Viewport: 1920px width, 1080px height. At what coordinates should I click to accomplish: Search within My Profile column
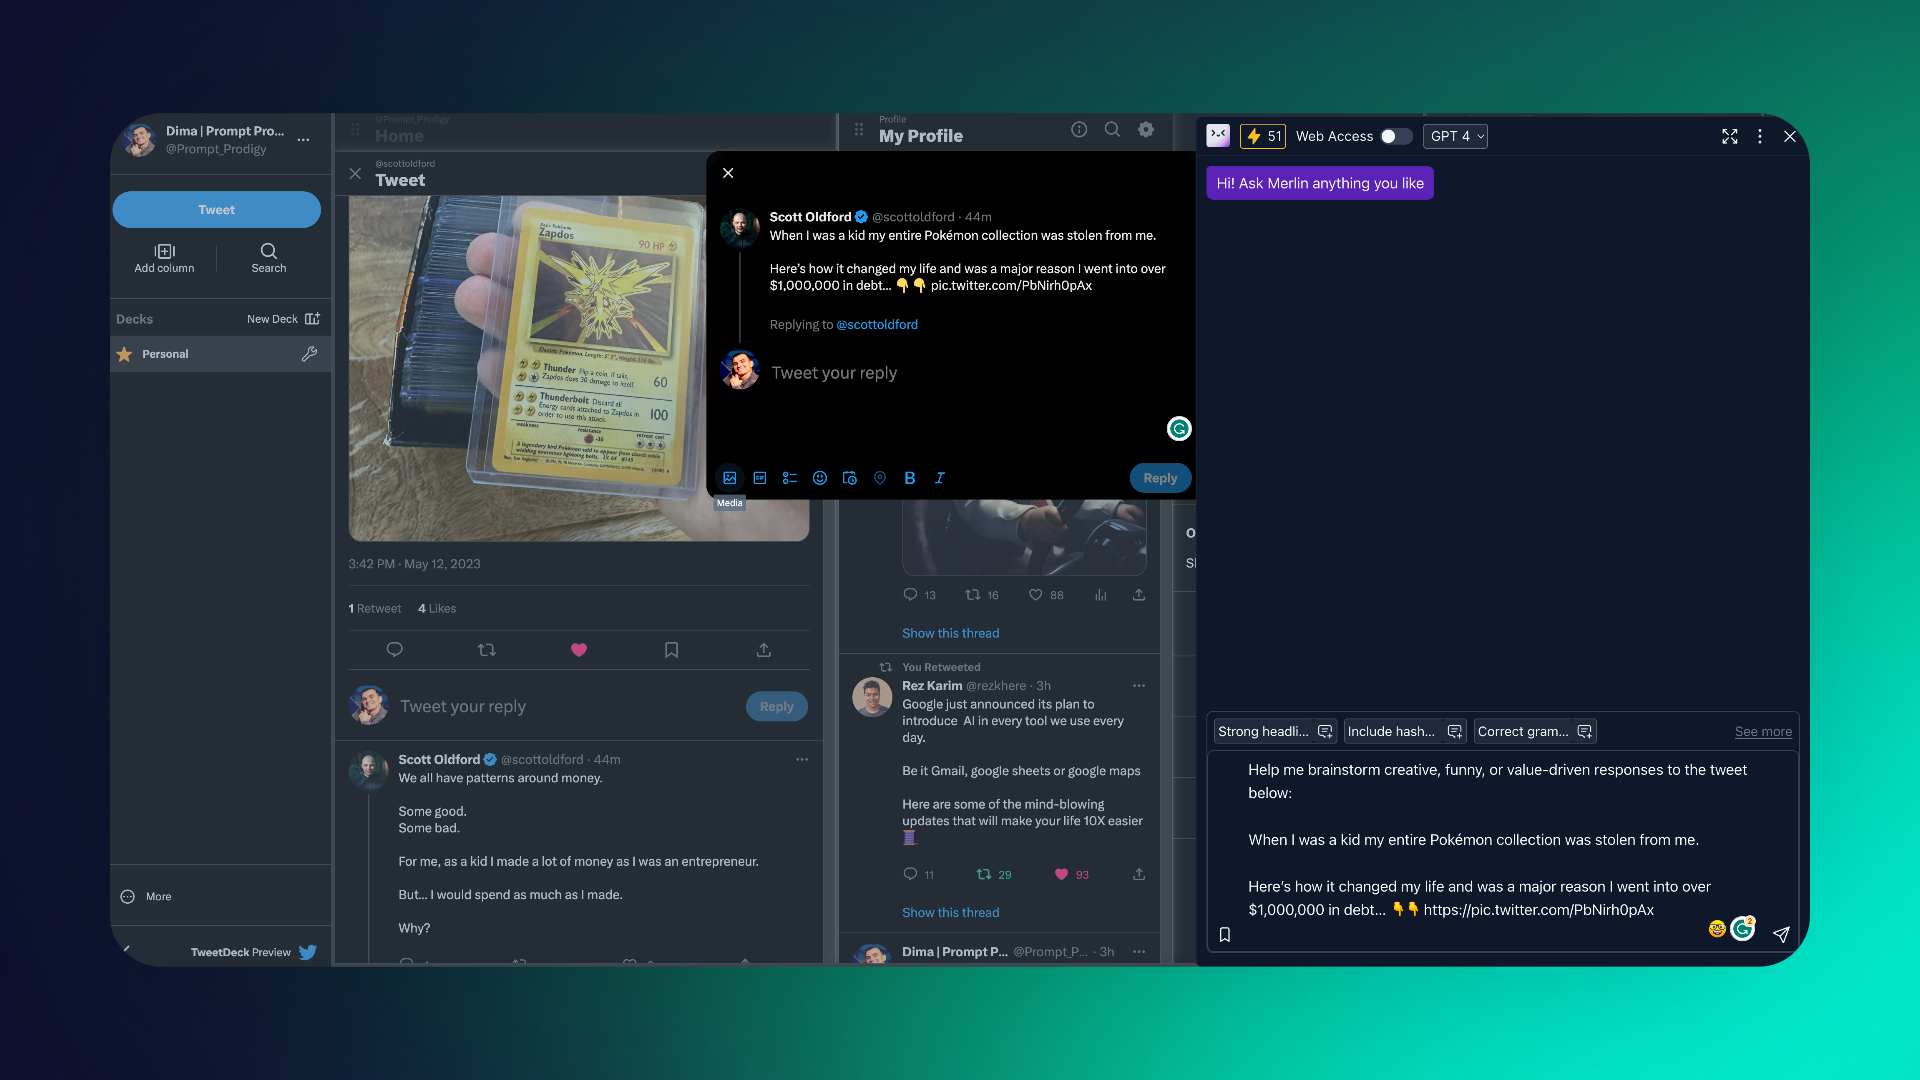pyautogui.click(x=1112, y=129)
